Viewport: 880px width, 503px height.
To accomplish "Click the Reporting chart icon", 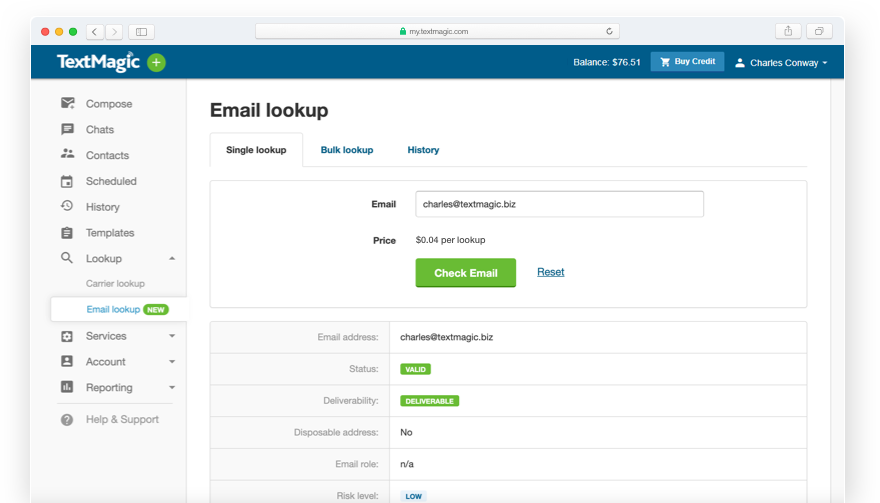I will (x=67, y=387).
